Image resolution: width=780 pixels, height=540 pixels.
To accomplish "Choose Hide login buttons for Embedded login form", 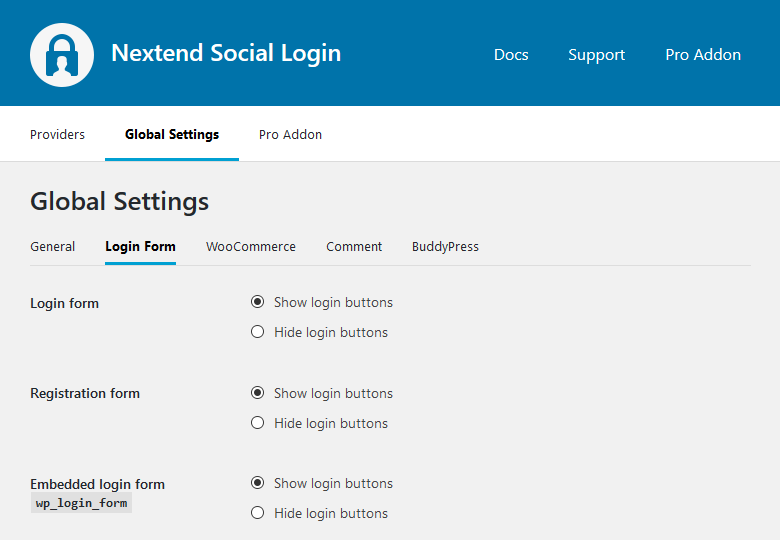I will point(258,513).
